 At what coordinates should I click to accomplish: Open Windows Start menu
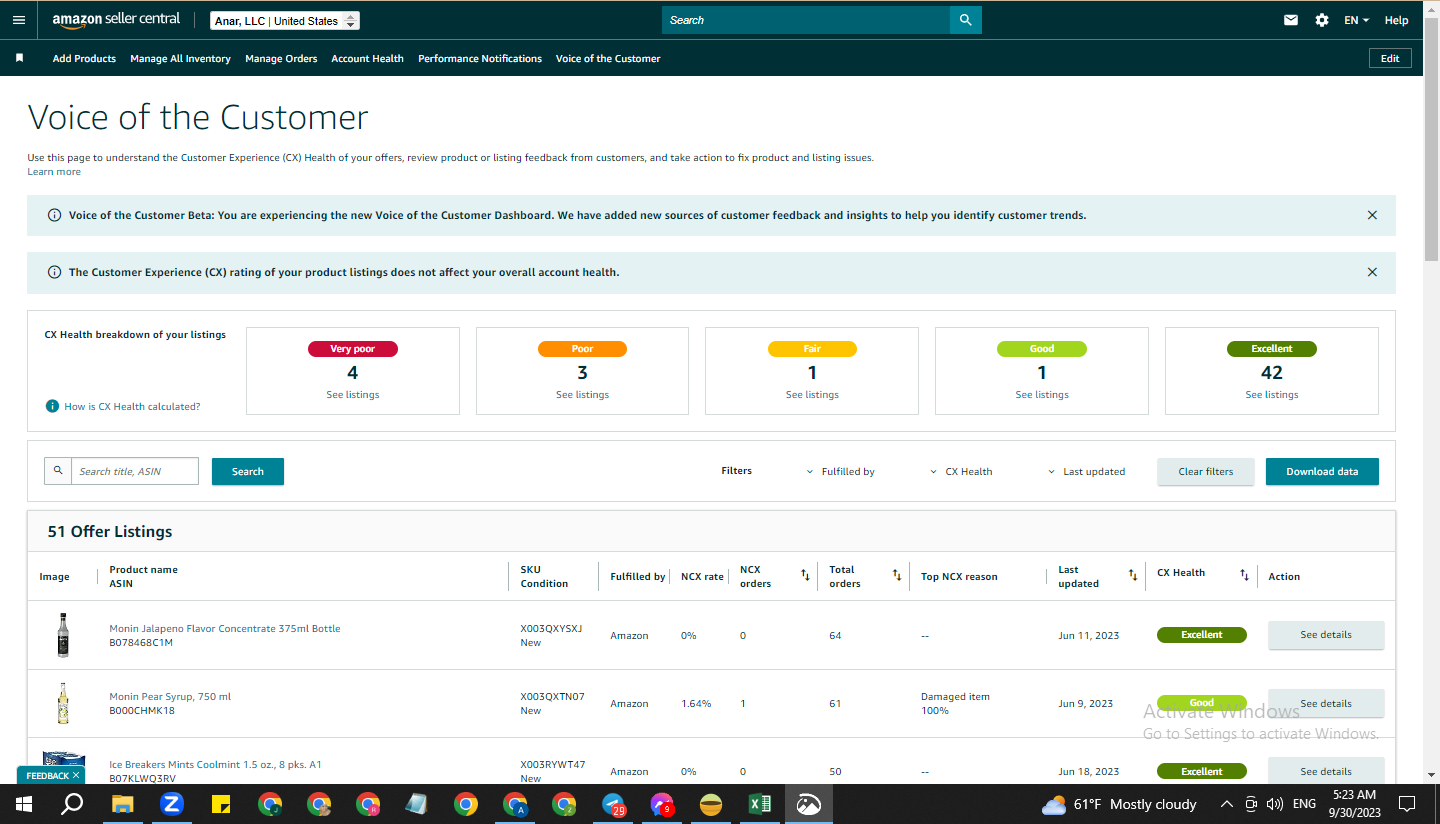click(x=24, y=804)
